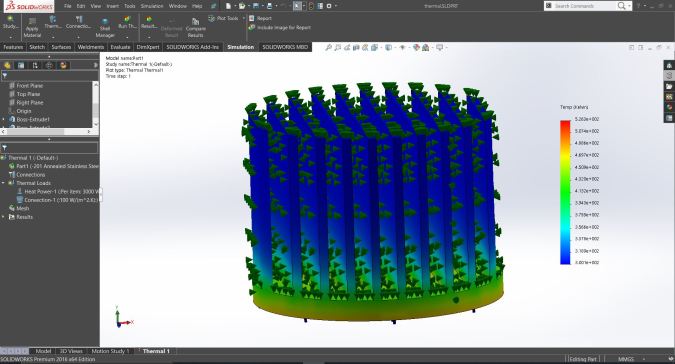Switch to the DimXpert ribbon tab
The width and height of the screenshot is (675, 364).
tap(148, 47)
